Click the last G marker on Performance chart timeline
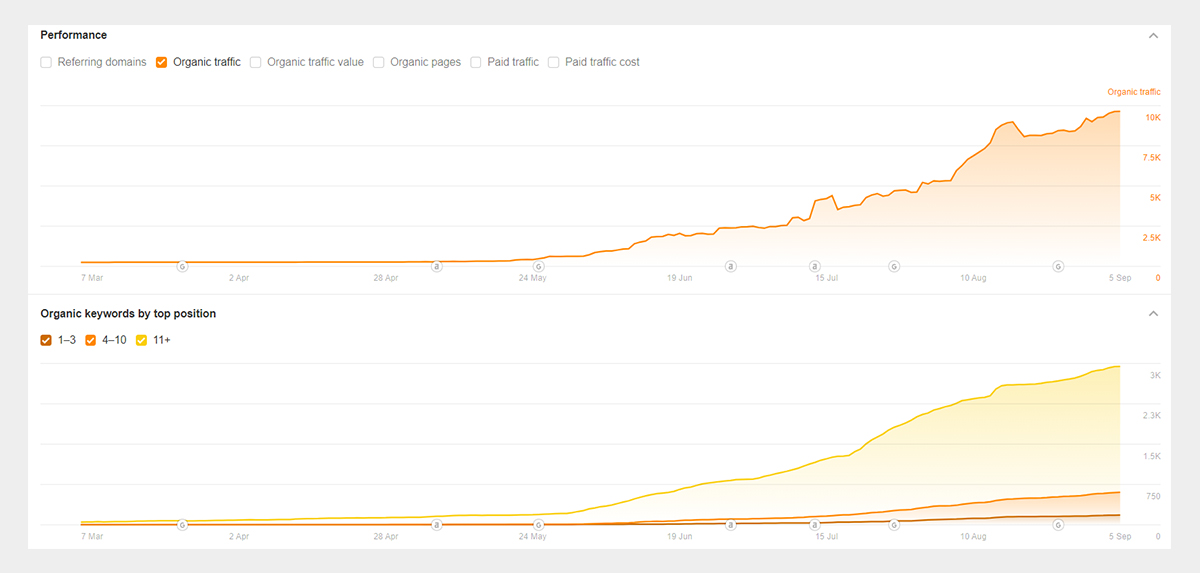 tap(1058, 266)
